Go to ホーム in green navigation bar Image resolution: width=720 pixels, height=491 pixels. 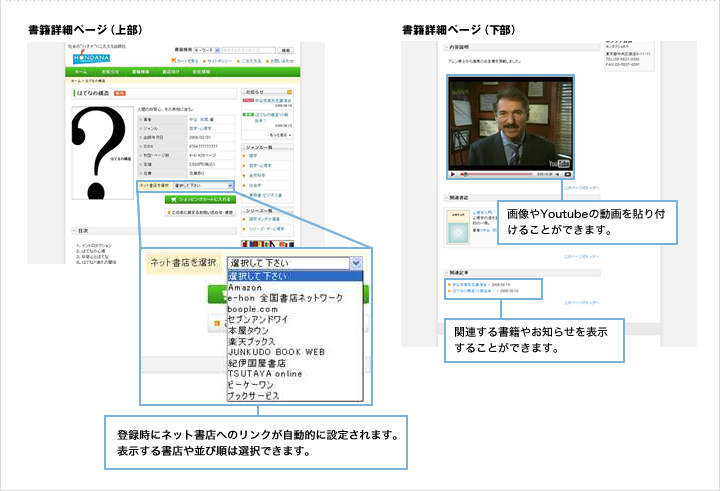81,72
